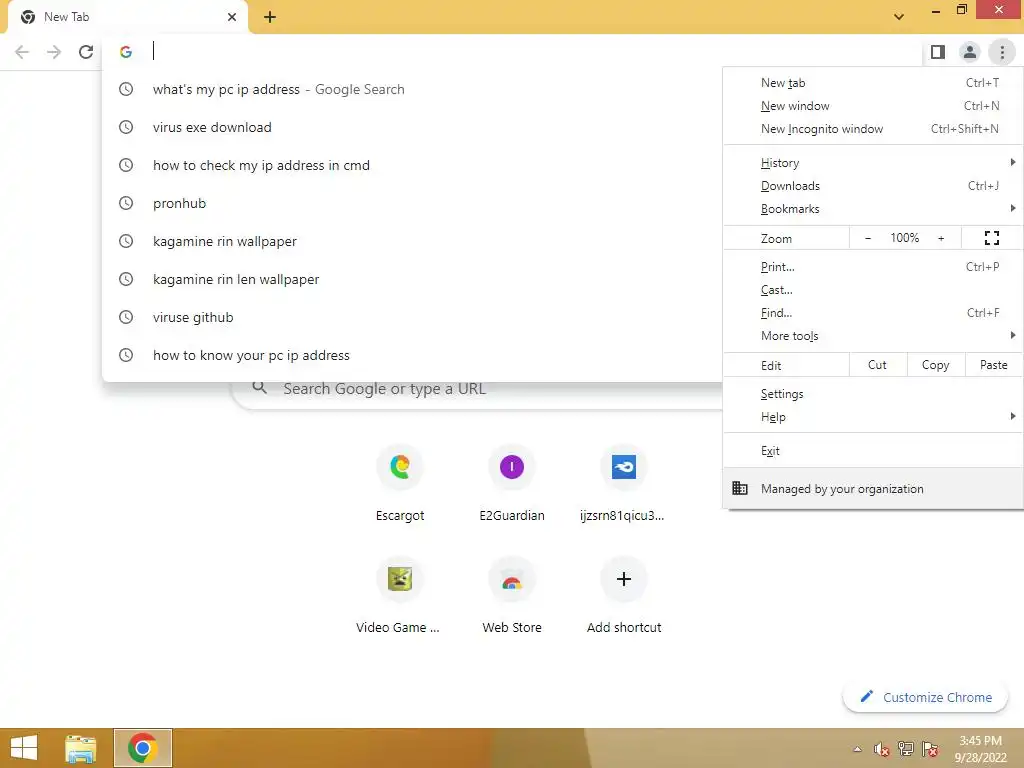Click the Cut button in the Edit row
Screen dimensions: 1024x768
click(x=877, y=365)
